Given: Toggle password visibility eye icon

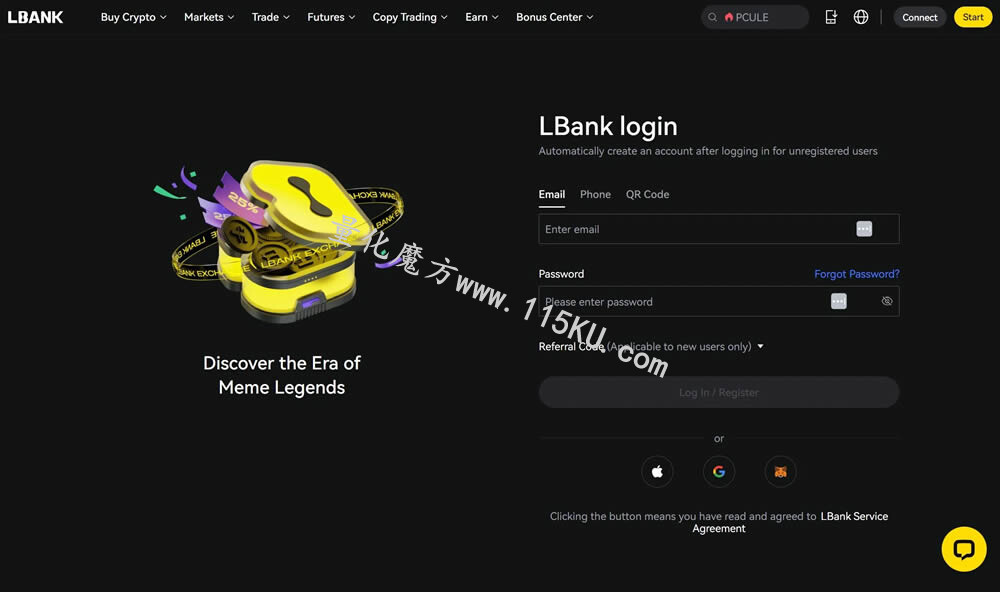Looking at the screenshot, I should pos(887,301).
